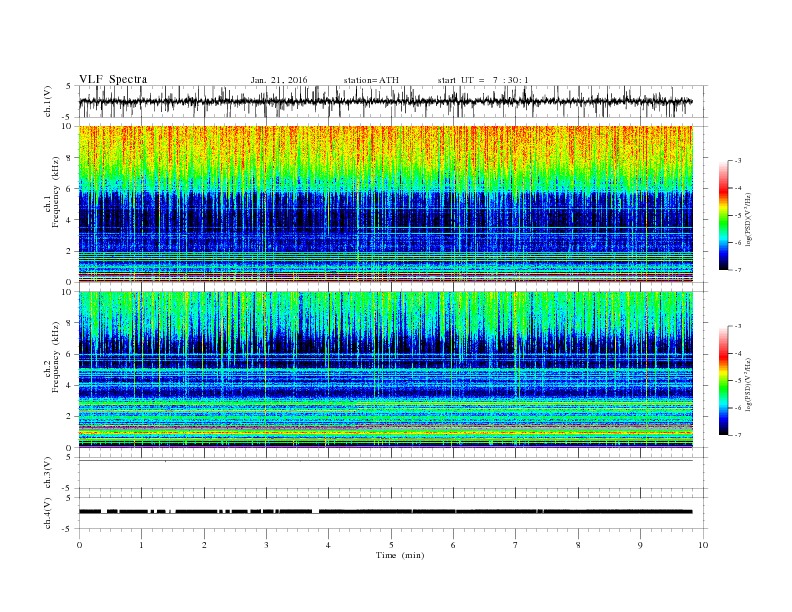Click the ch.2 color bar "log(PSD)(V²/Hz)" label

[748, 384]
